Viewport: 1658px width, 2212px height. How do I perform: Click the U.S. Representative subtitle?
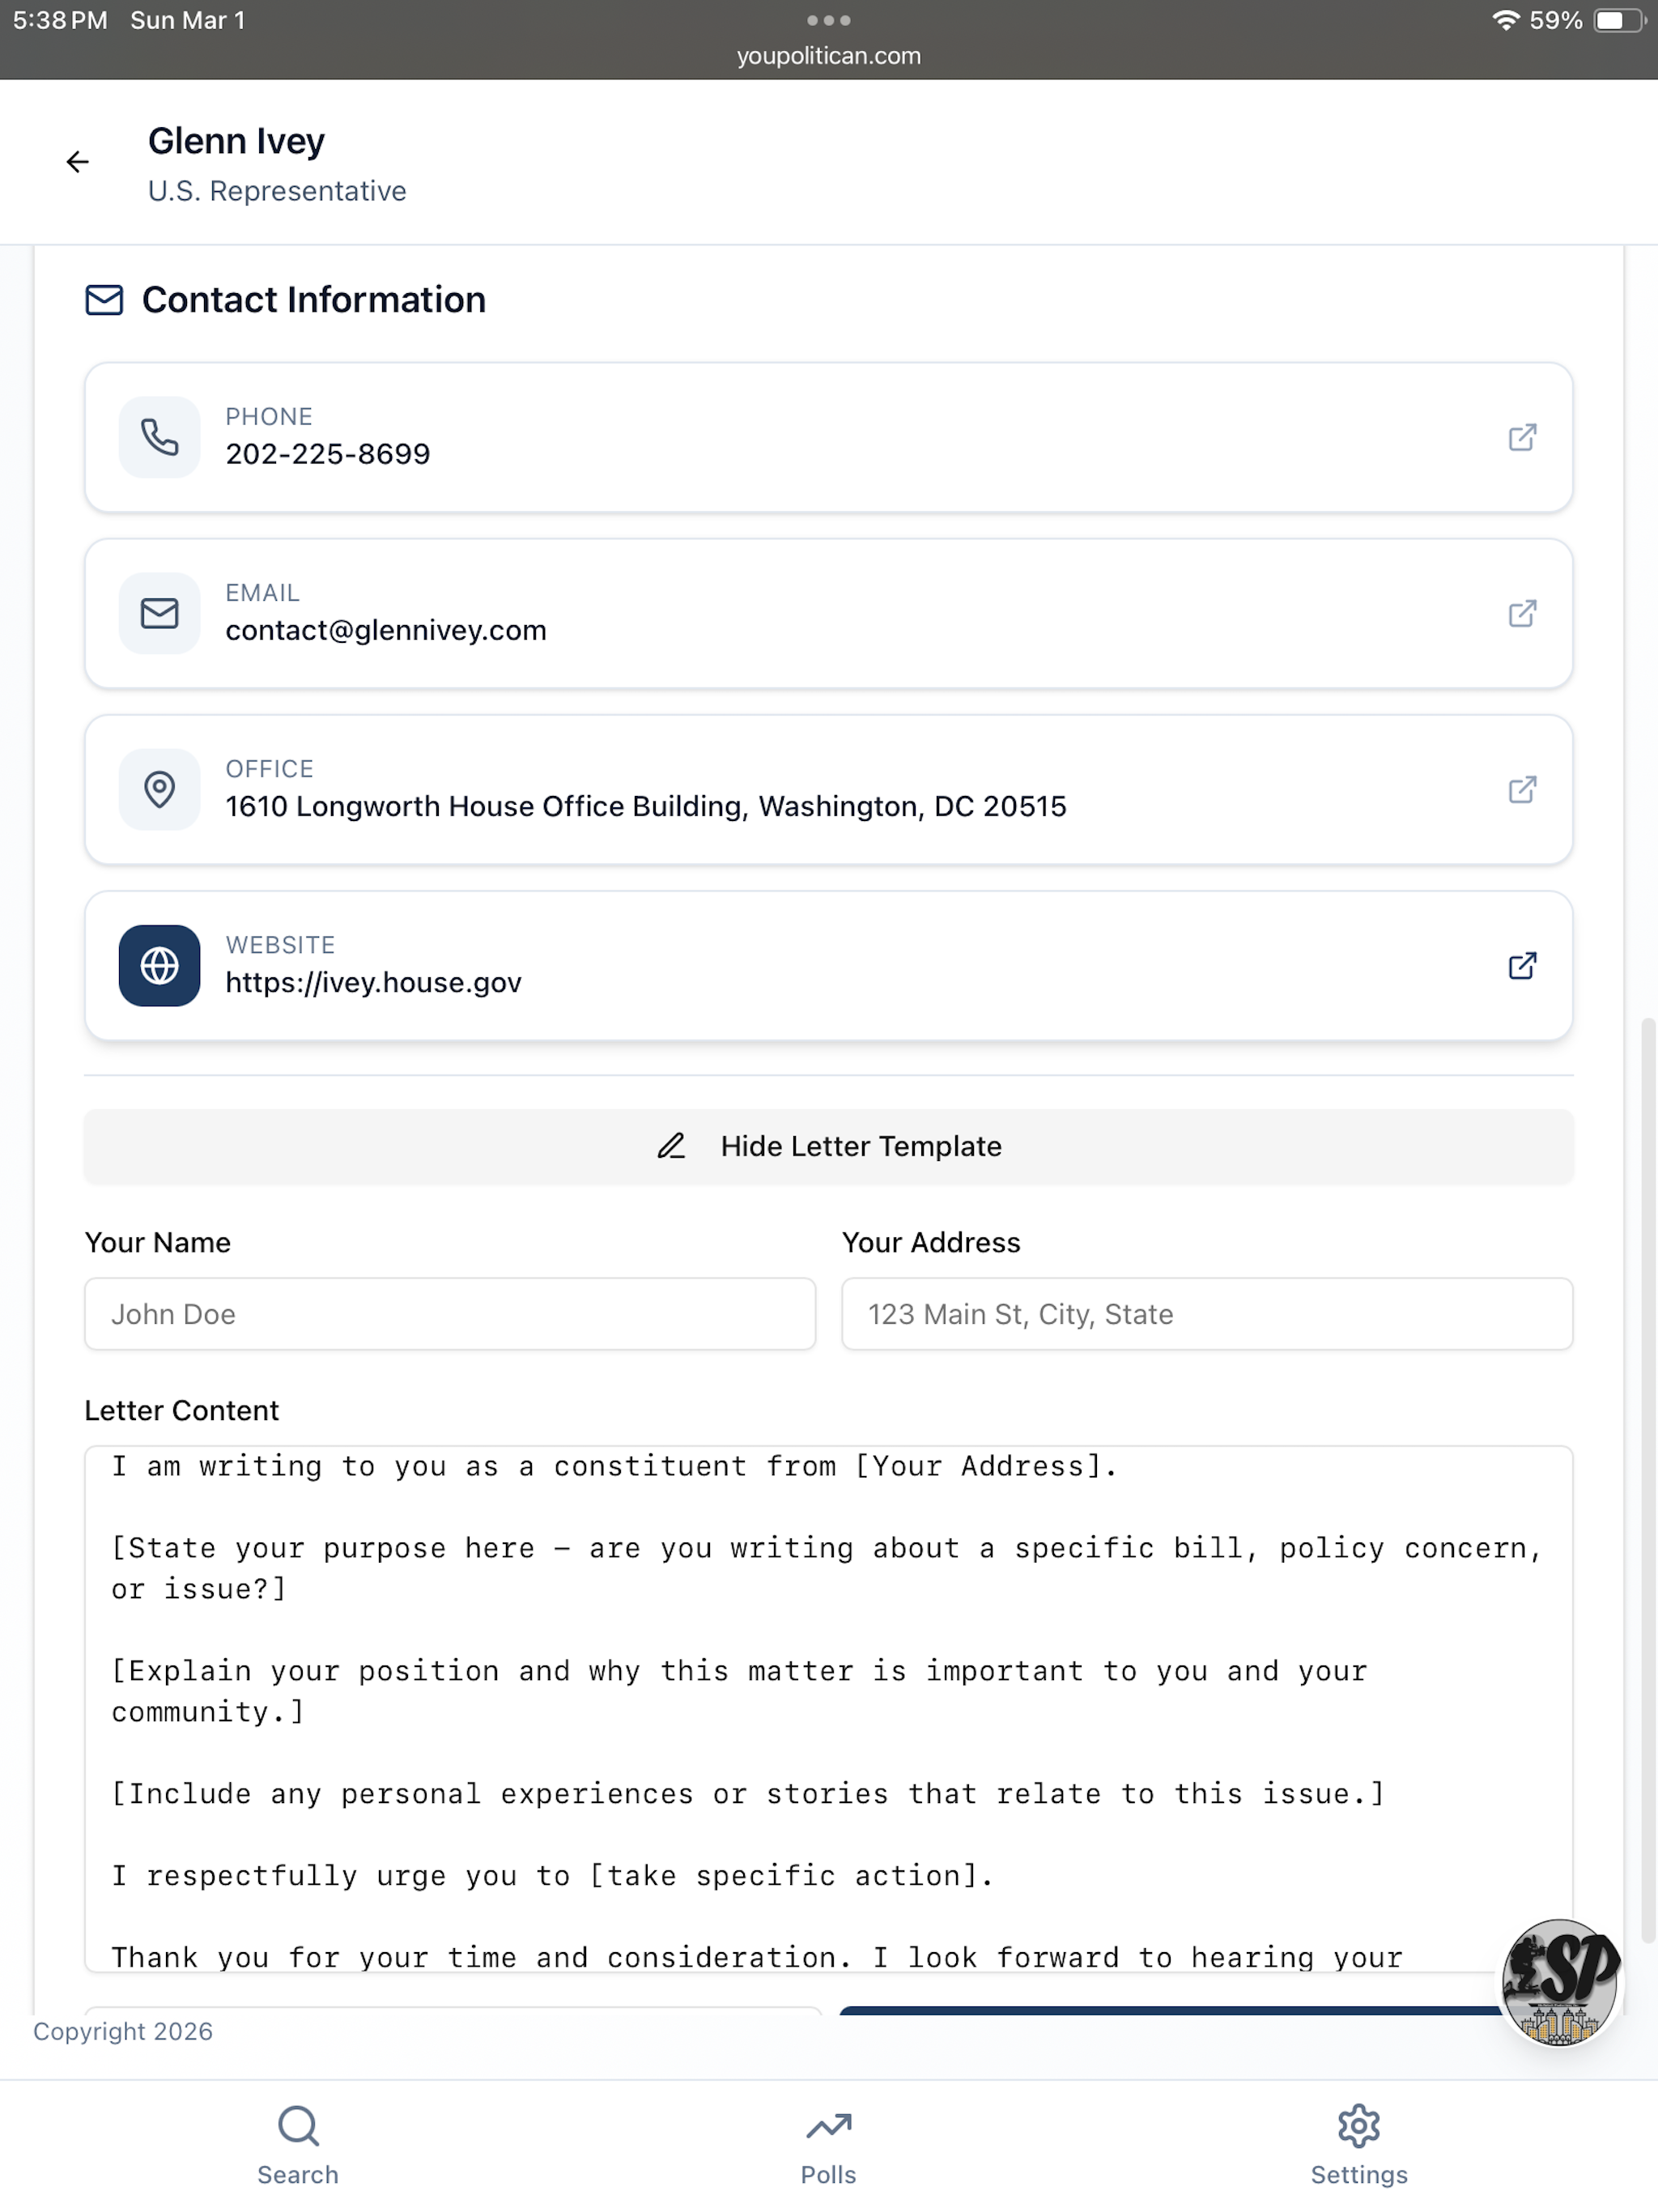point(277,191)
